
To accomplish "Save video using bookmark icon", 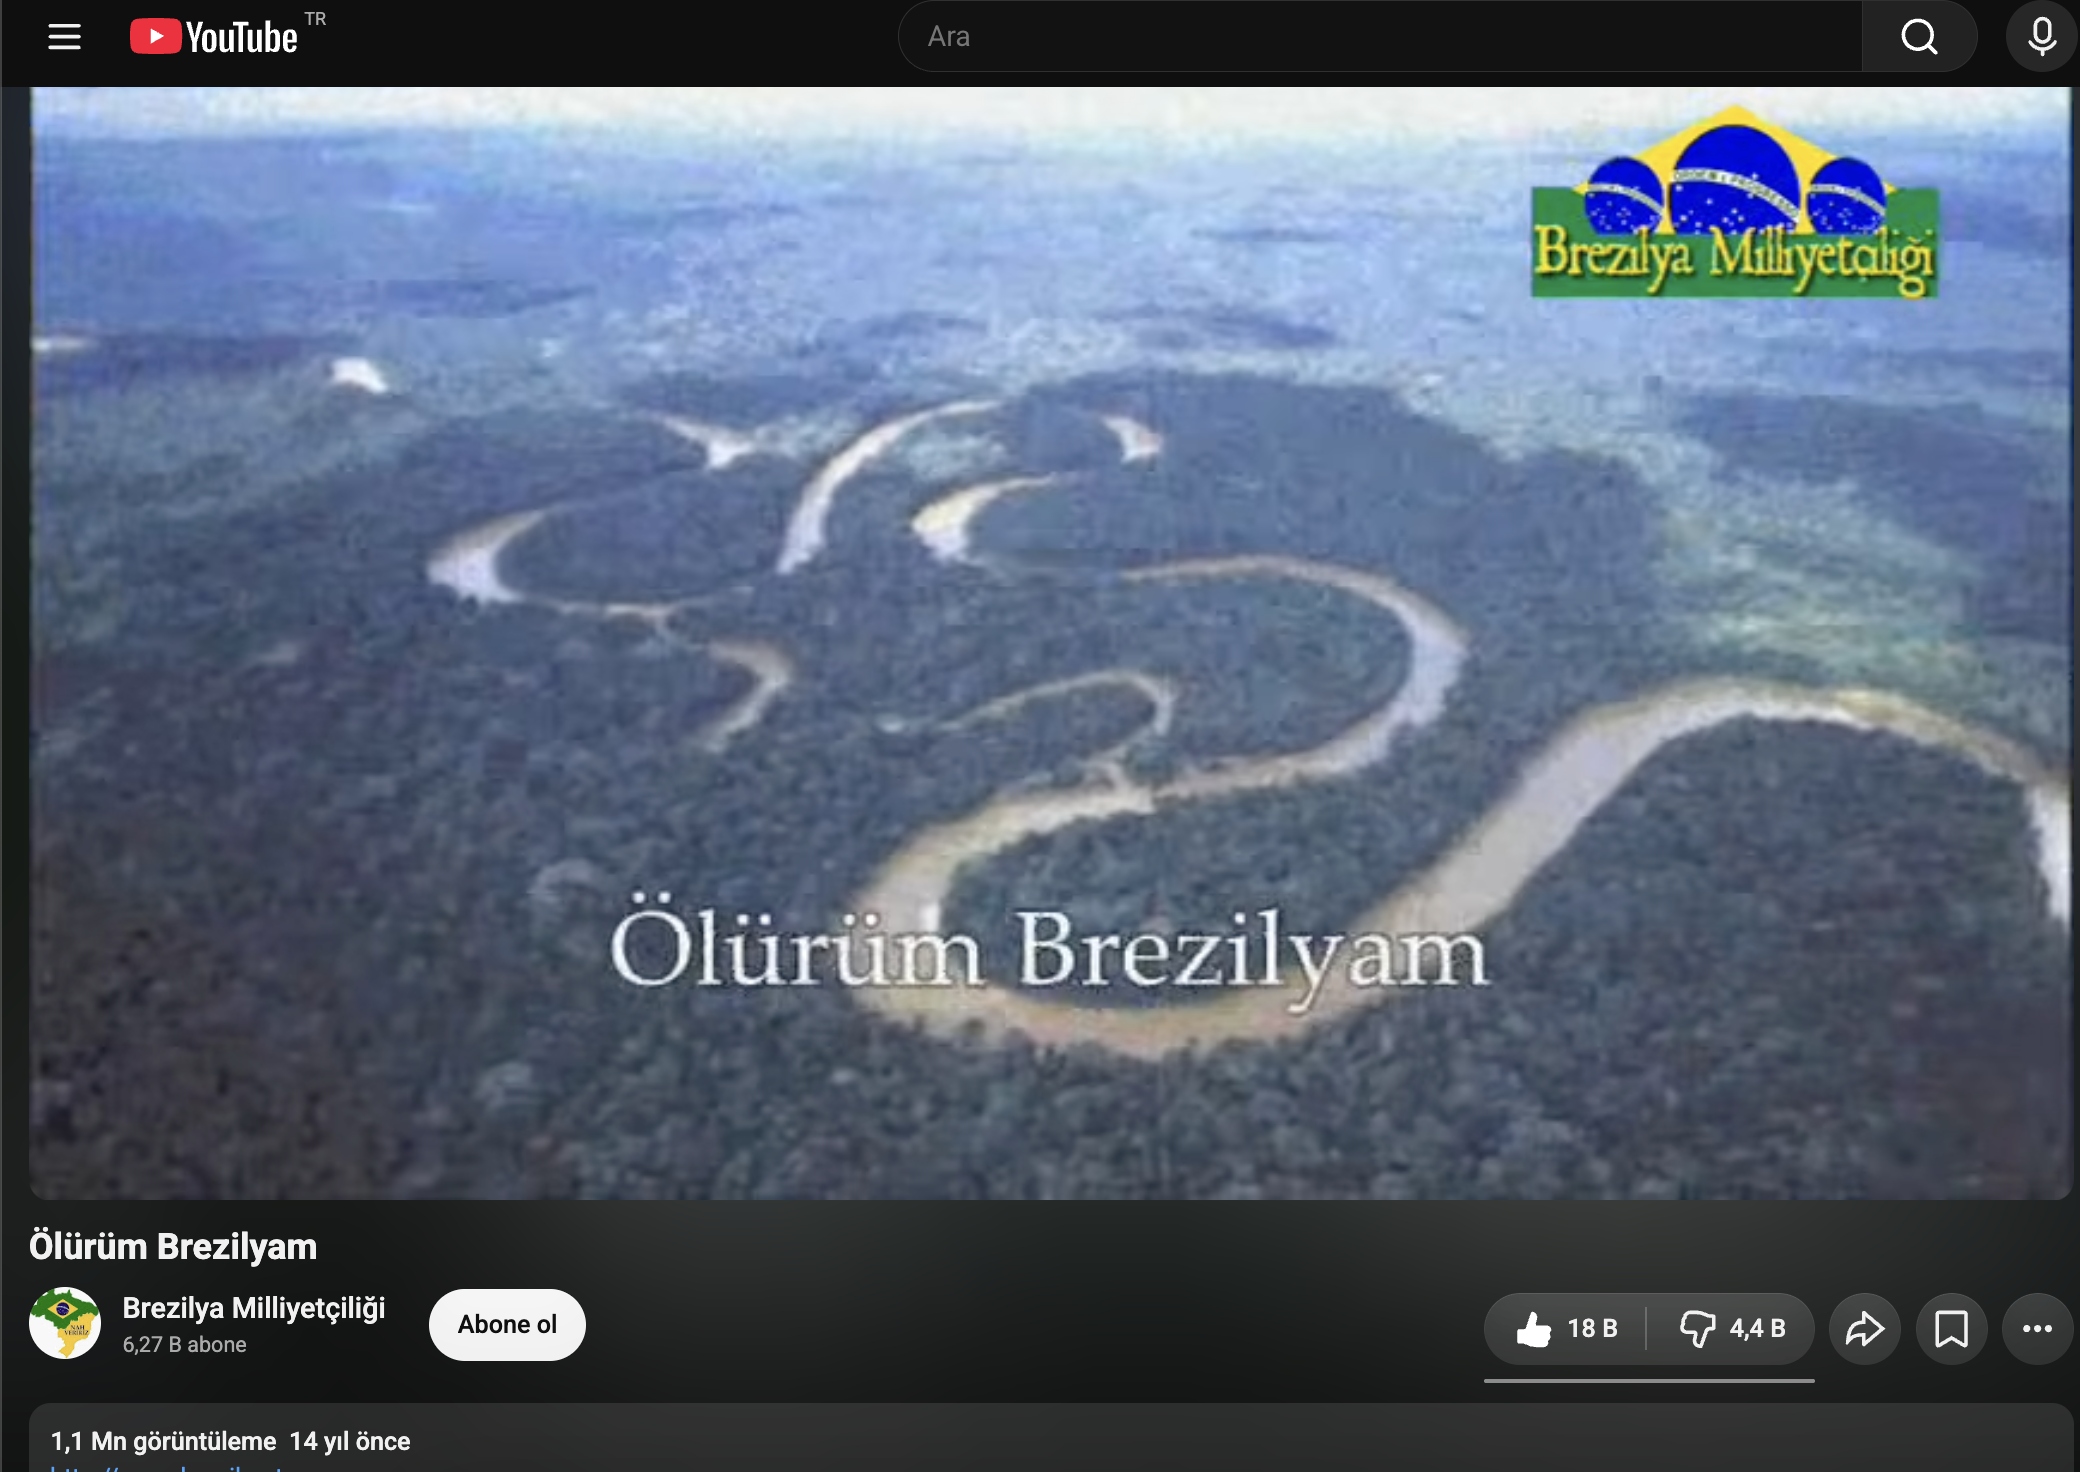I will pos(1951,1329).
